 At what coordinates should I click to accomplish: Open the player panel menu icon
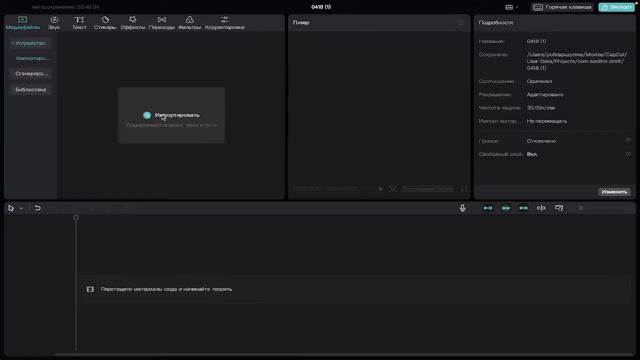[460, 23]
